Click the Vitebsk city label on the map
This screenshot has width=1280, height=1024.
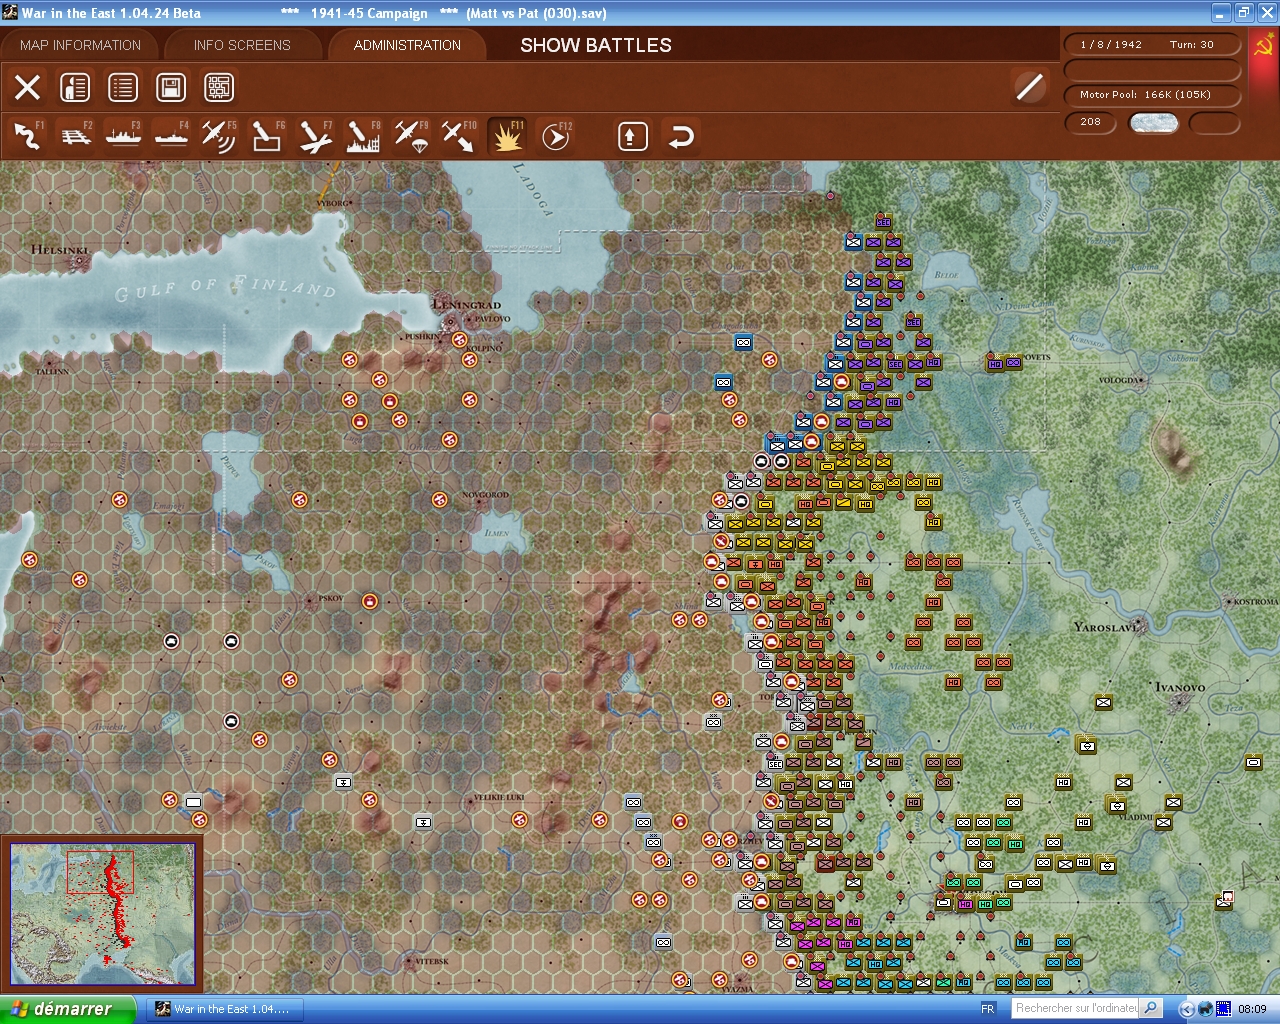432,961
